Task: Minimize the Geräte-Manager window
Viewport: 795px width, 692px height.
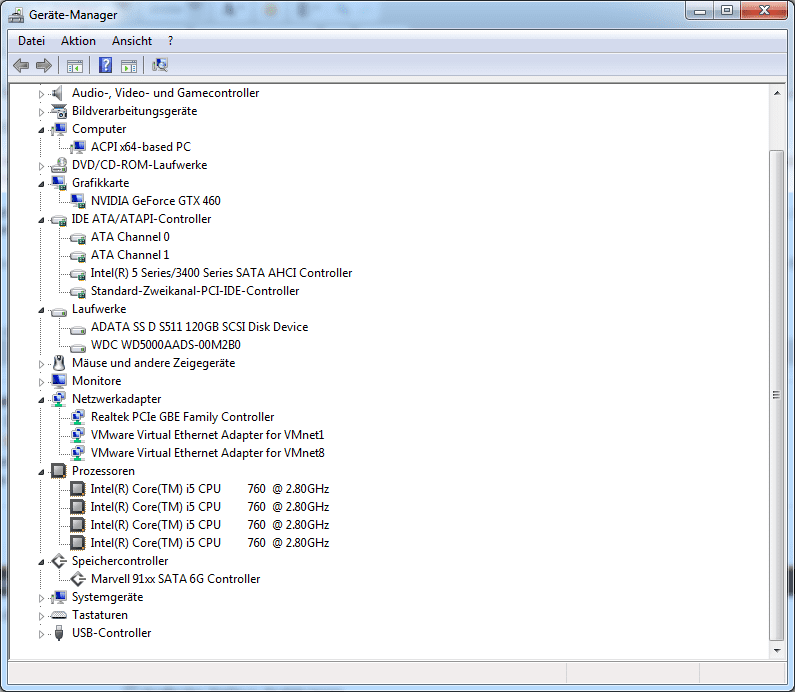Action: click(700, 11)
